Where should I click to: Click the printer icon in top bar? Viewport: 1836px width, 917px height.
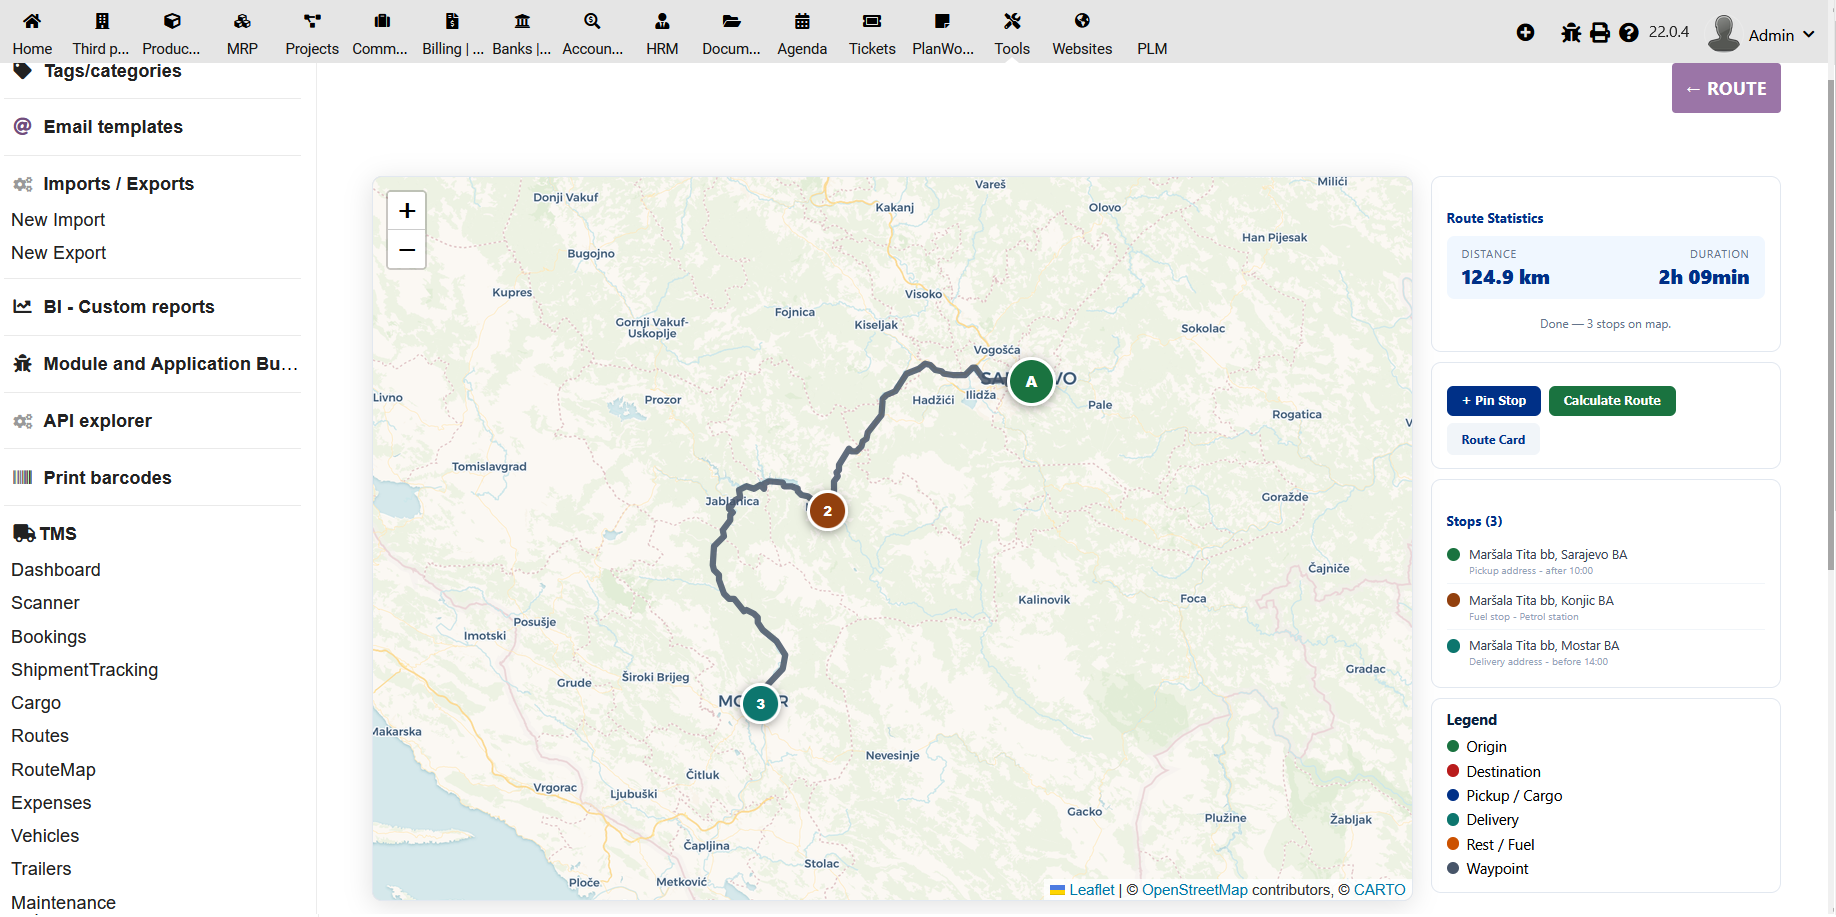[1600, 33]
